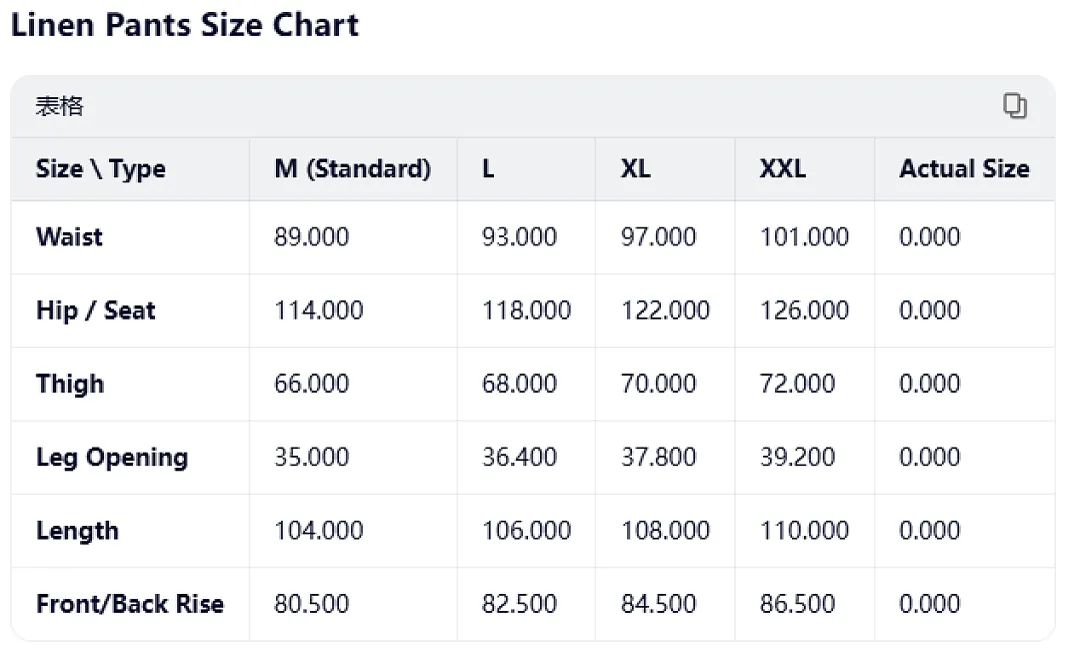Click the 表格 label
Screen dimensions: 1080x652
coord(59,106)
